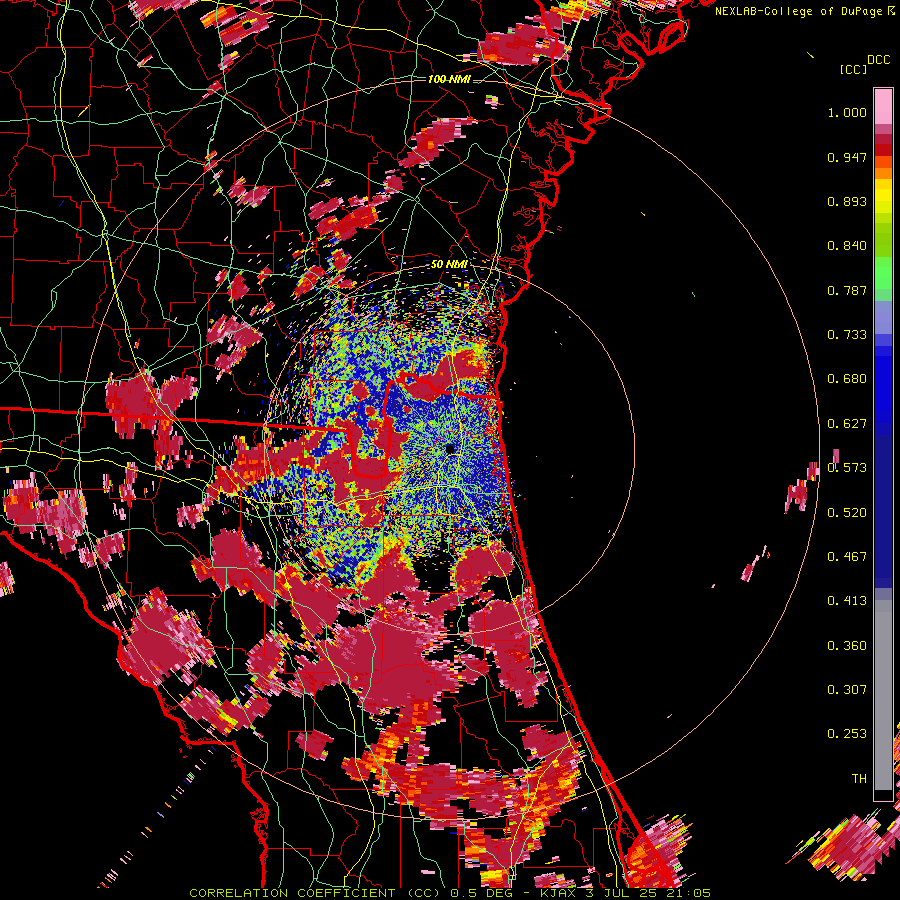Click the 21:05 timestamp in caption

click(x=691, y=893)
